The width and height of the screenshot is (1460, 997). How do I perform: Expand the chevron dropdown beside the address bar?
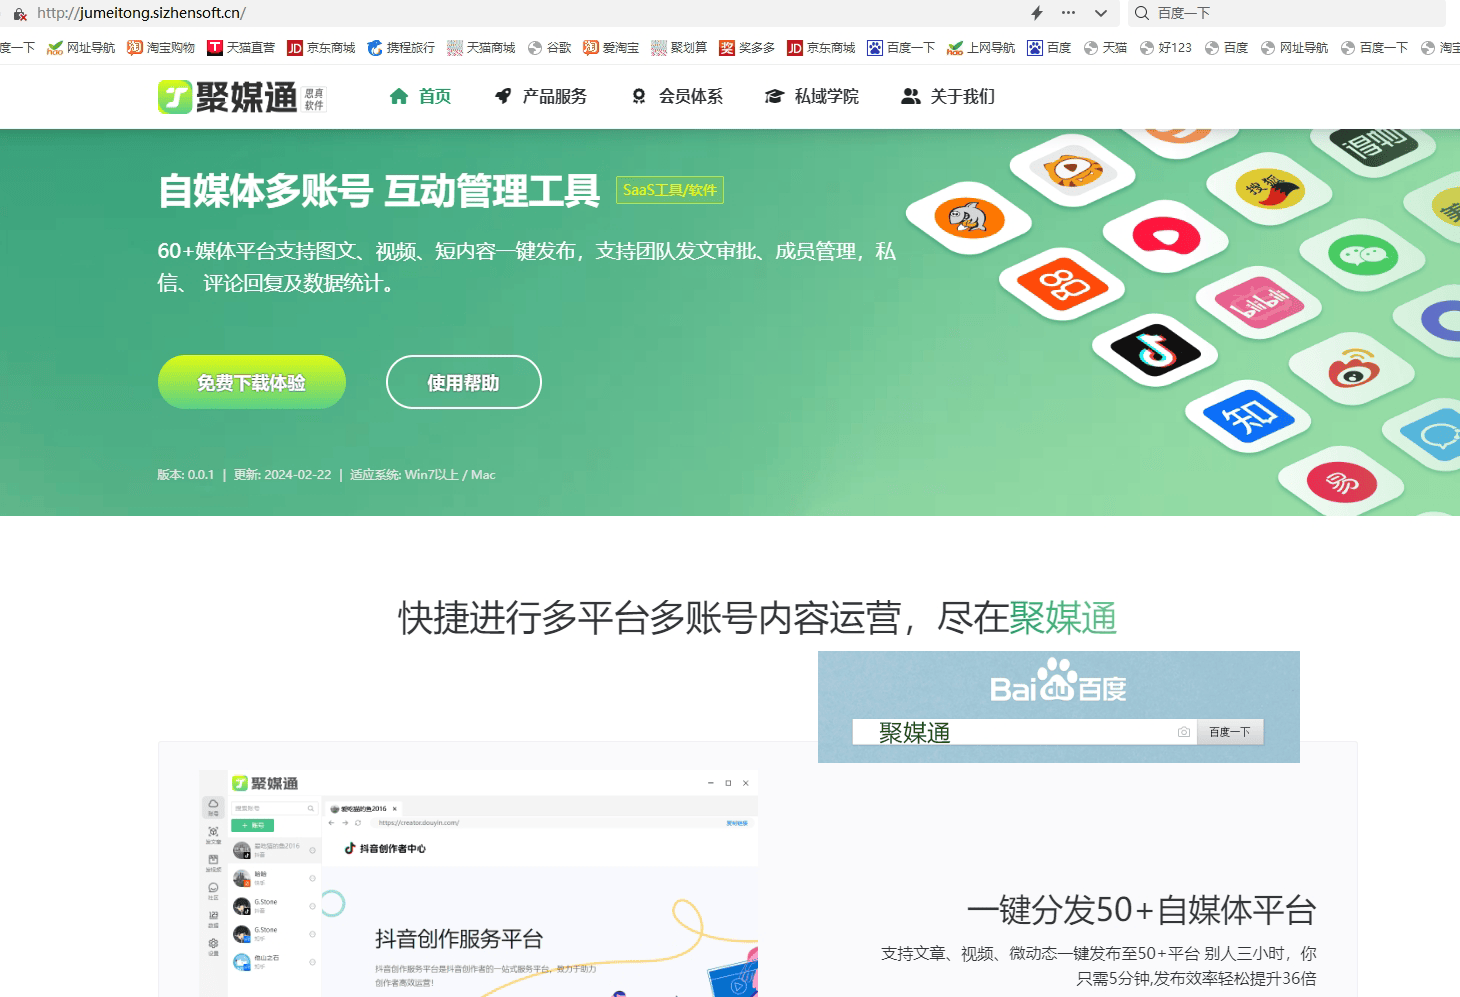(1101, 13)
